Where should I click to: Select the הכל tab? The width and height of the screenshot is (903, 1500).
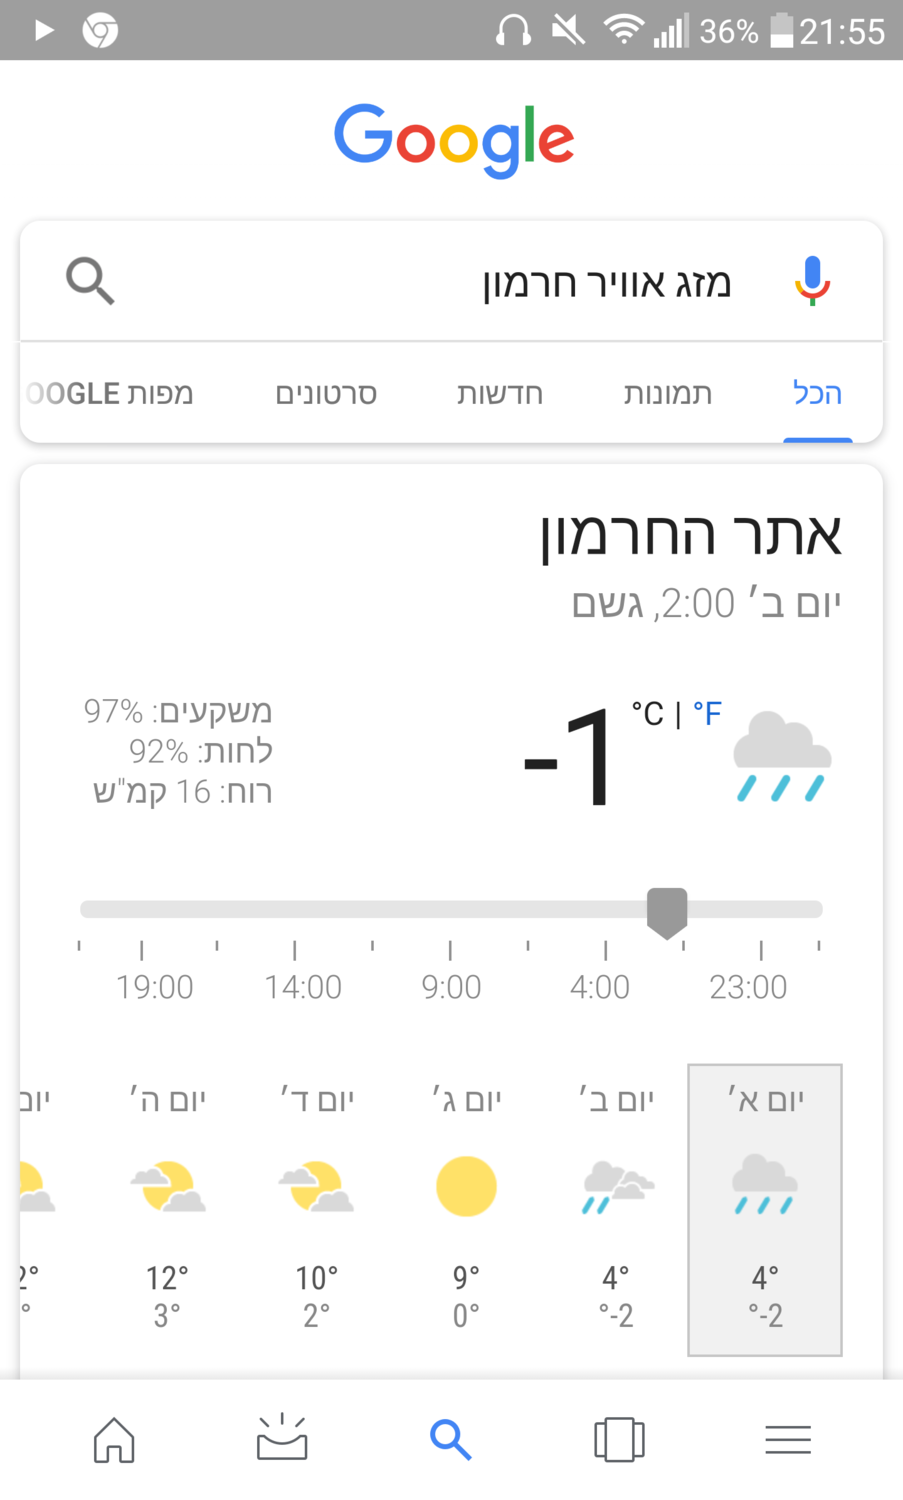[x=817, y=394]
